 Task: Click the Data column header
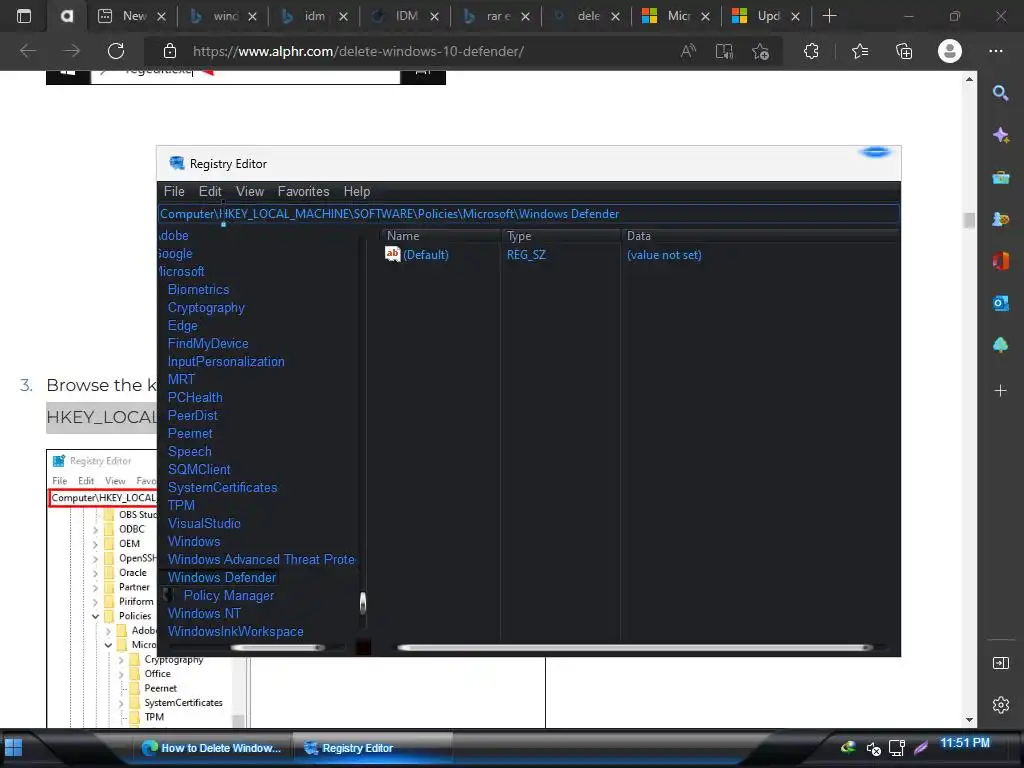(761, 236)
